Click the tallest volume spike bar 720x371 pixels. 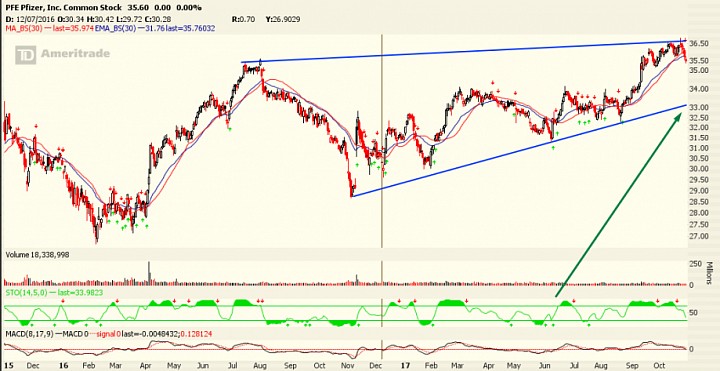tap(149, 273)
